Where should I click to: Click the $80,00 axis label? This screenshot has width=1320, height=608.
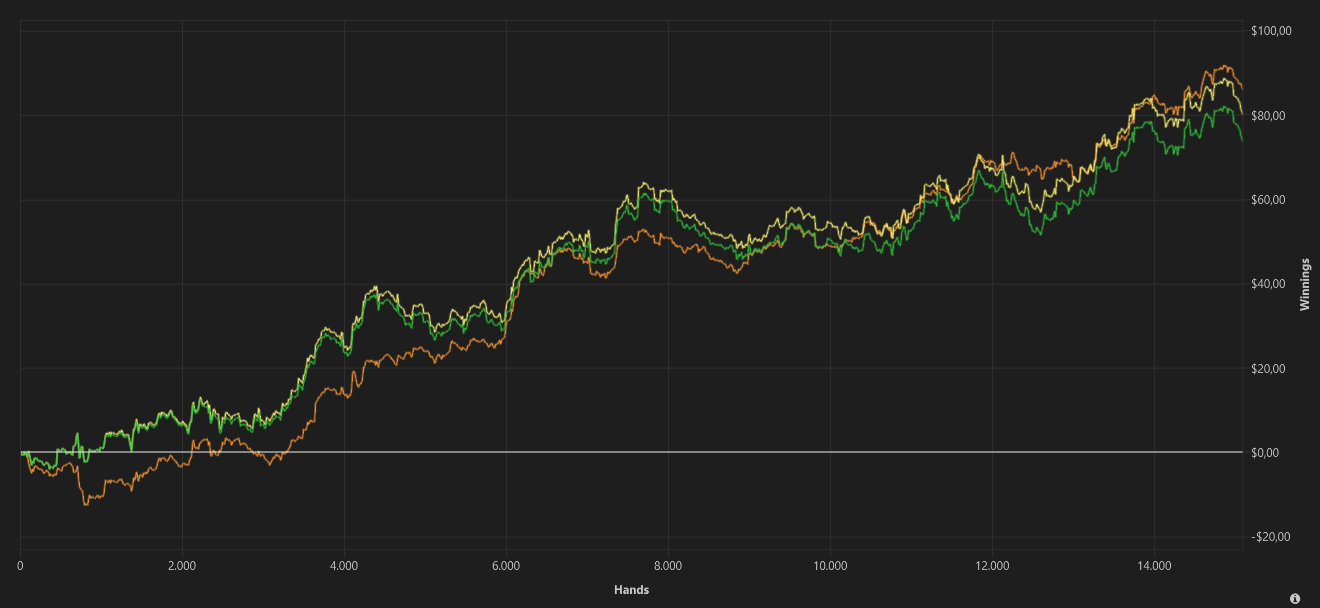point(1269,116)
